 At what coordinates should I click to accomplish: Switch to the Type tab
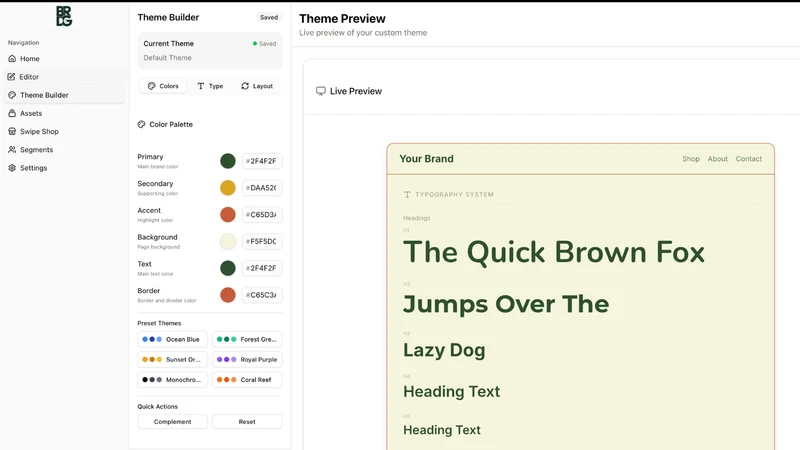tap(210, 86)
